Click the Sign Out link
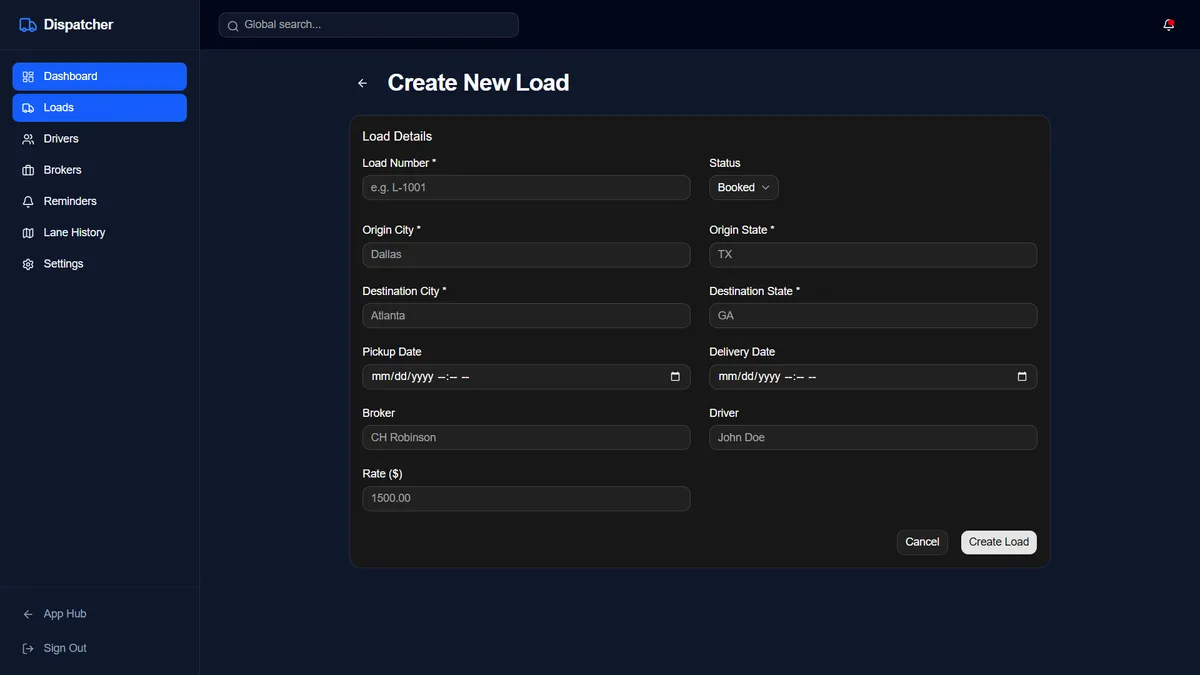Image resolution: width=1200 pixels, height=675 pixels. (100, 648)
